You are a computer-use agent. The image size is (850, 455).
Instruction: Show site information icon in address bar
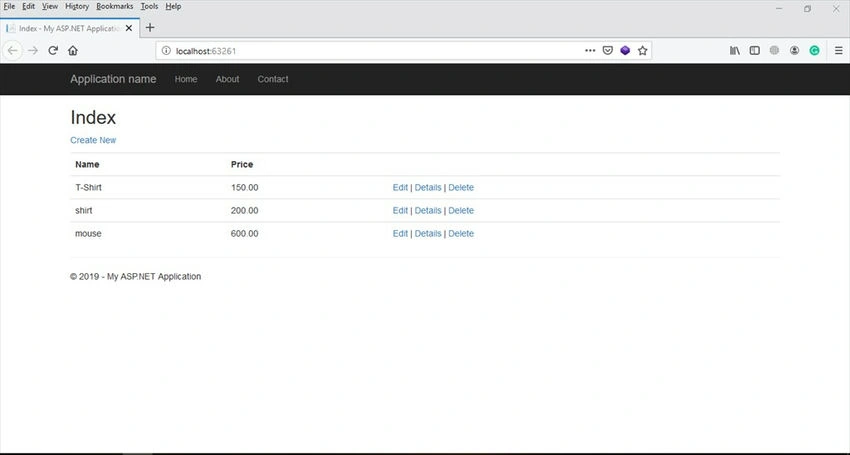pos(166,50)
